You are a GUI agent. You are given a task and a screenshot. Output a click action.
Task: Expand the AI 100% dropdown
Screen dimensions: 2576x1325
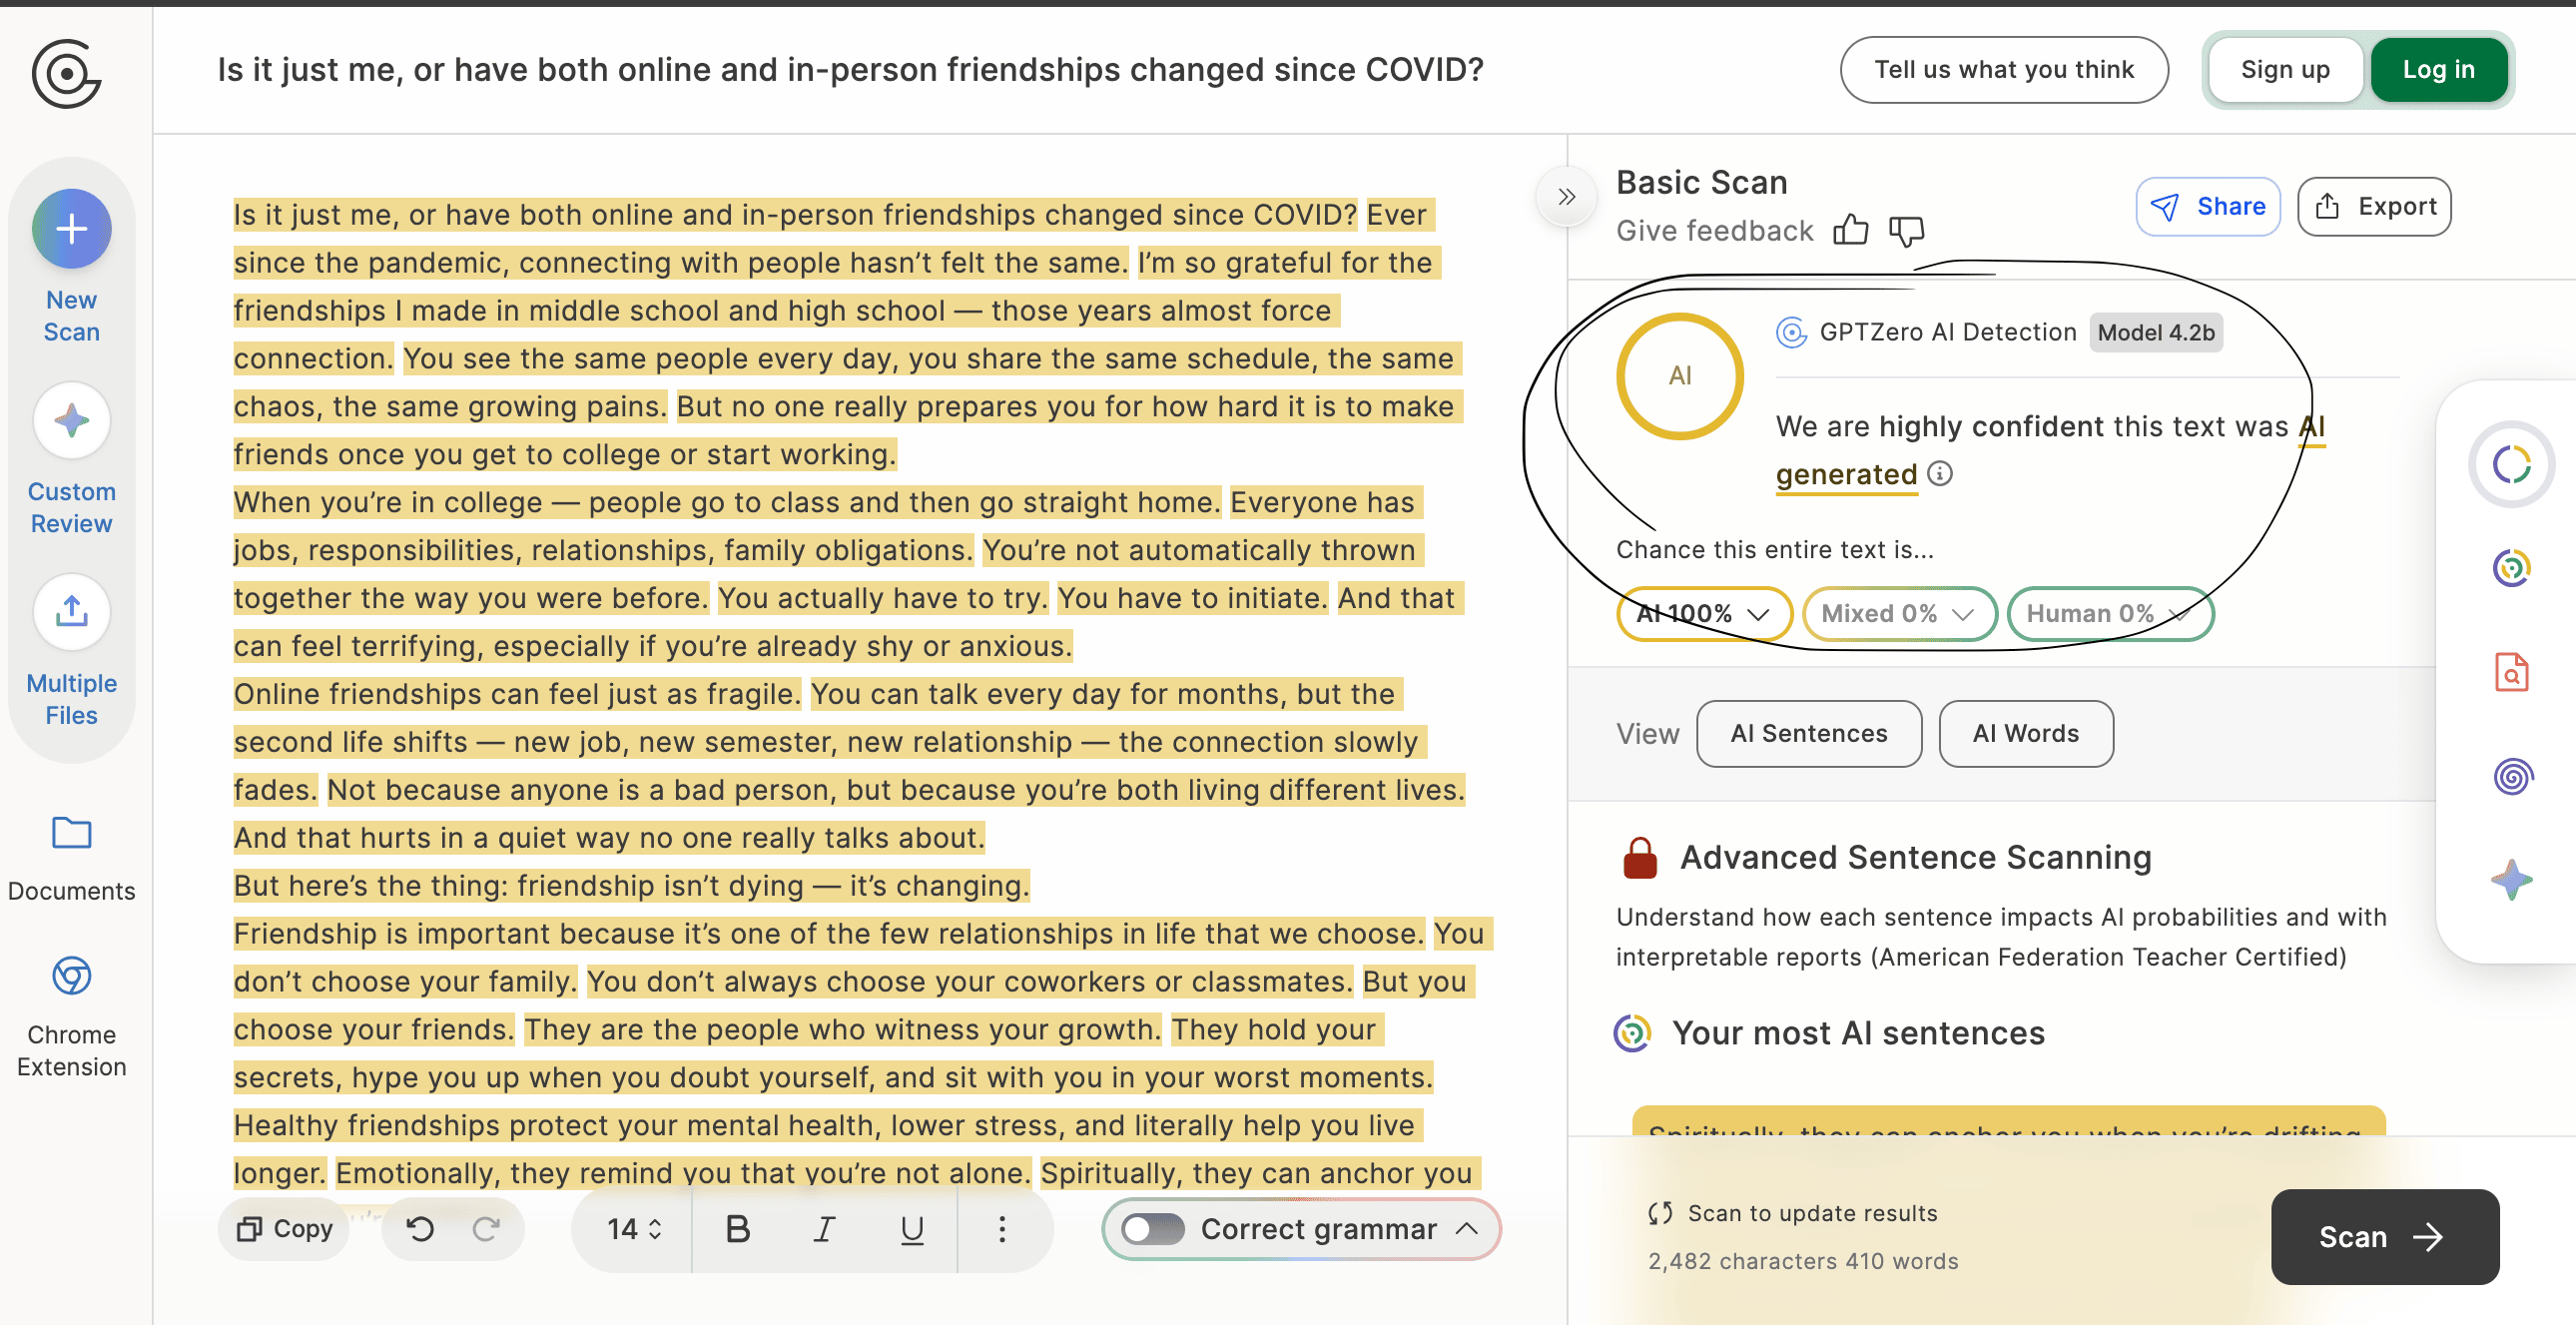[x=1704, y=613]
